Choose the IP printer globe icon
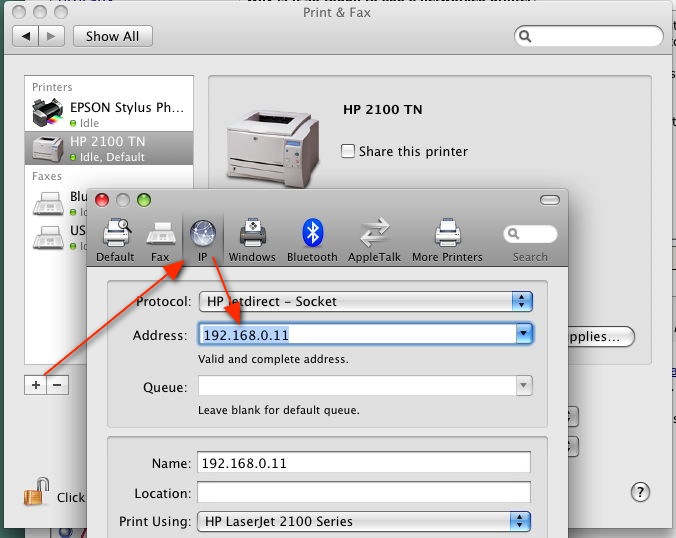Image resolution: width=676 pixels, height=538 pixels. pos(203,241)
